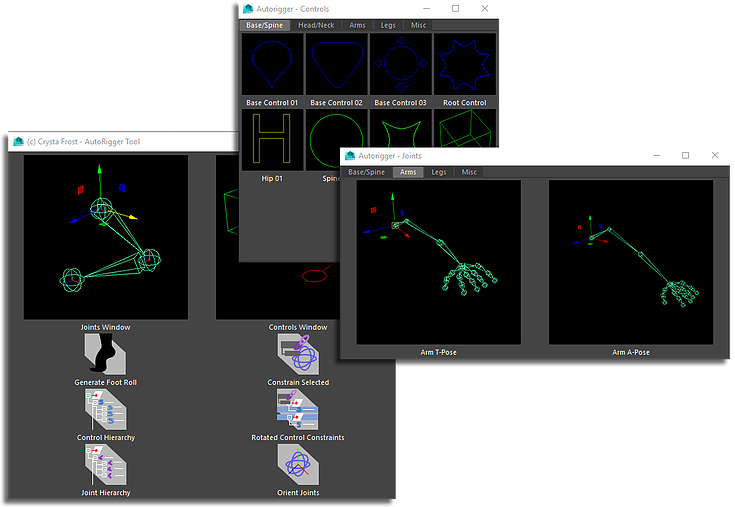
Task: Click the Arm A-Pose label
Action: pyautogui.click(x=631, y=352)
